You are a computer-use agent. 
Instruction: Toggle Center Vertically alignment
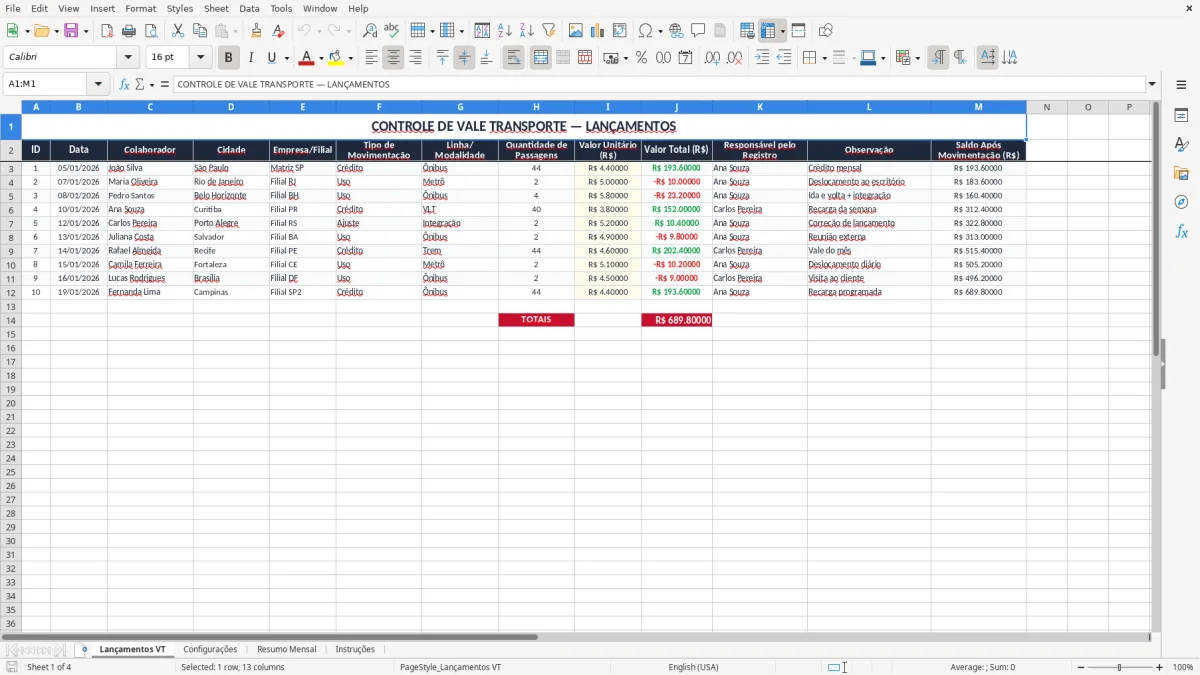[x=465, y=58]
